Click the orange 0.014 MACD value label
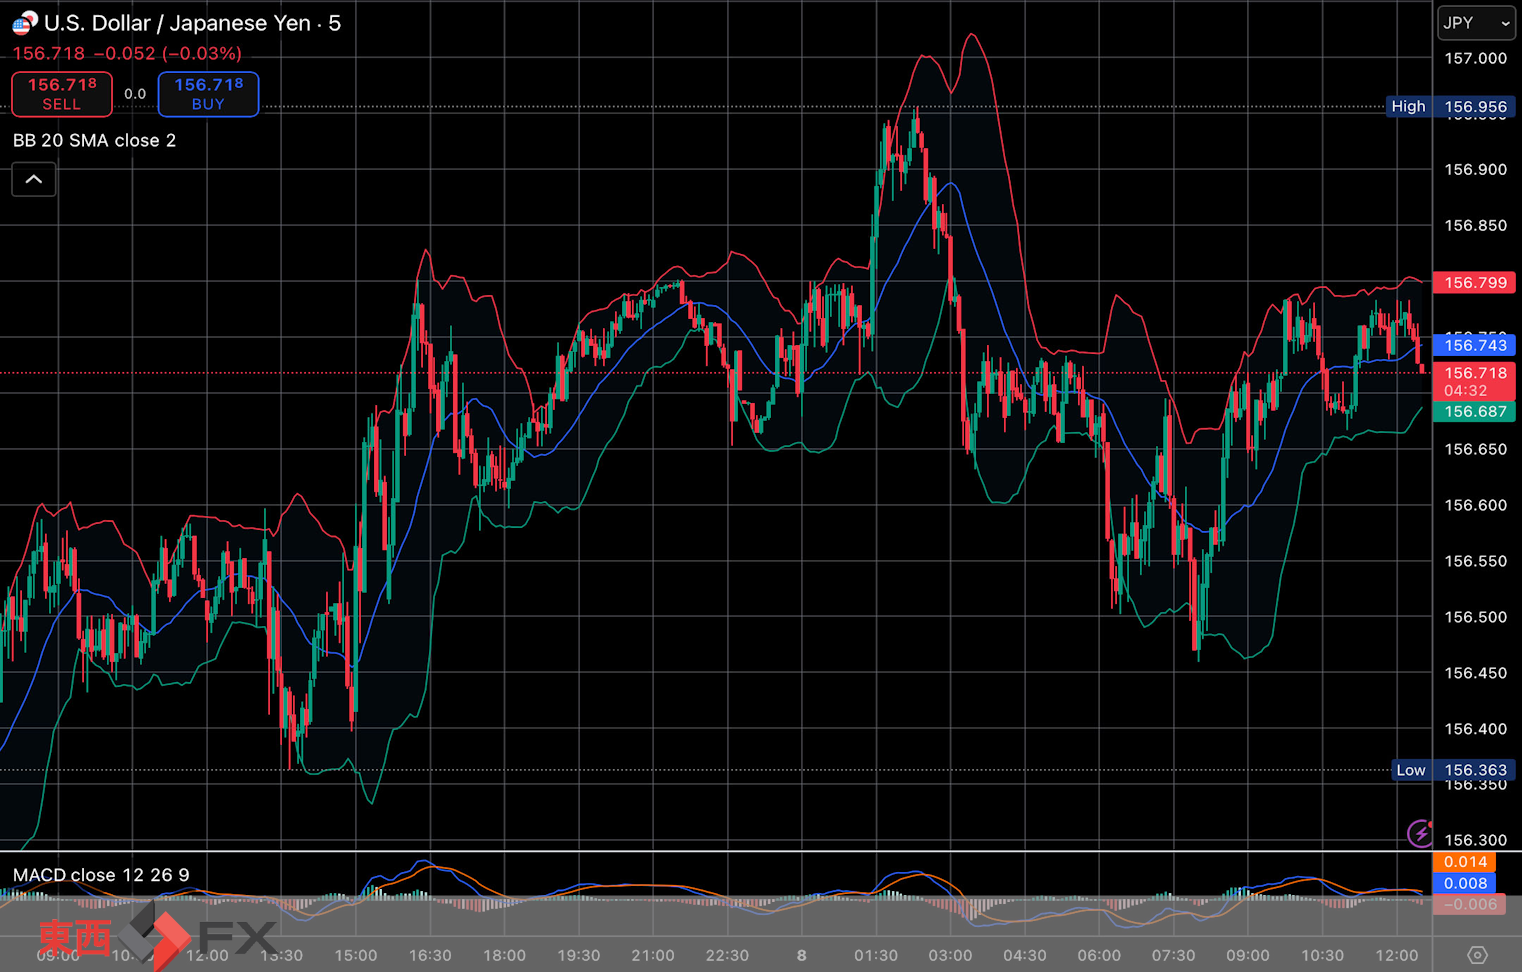Screen dimensions: 1522x972 pyautogui.click(x=1465, y=862)
